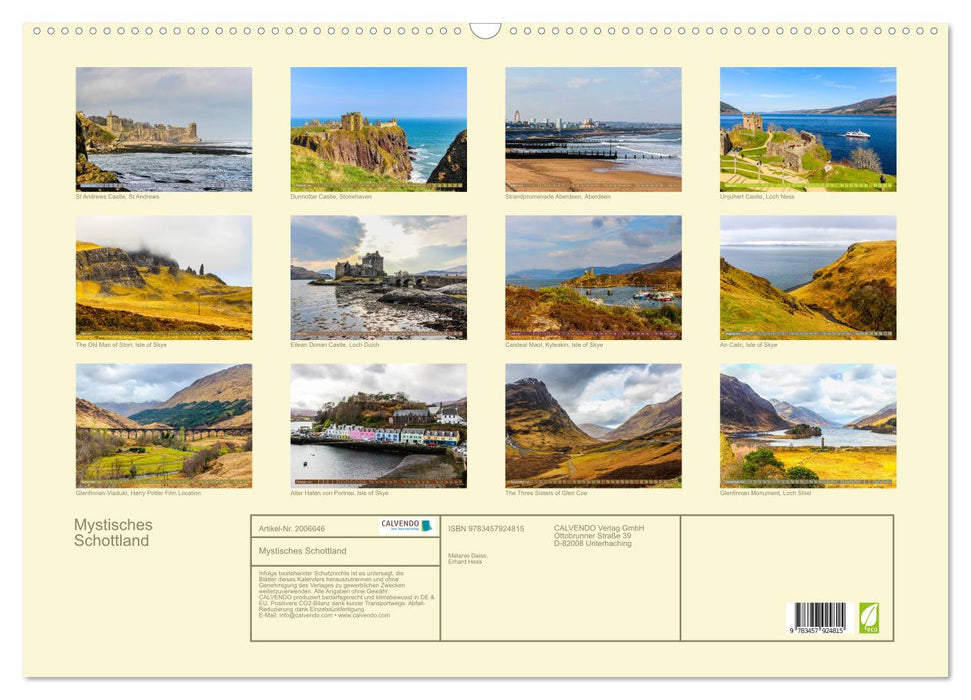Select the St Andrews Castle photo
Image resolution: width=971 pixels, height=700 pixels.
(162, 130)
